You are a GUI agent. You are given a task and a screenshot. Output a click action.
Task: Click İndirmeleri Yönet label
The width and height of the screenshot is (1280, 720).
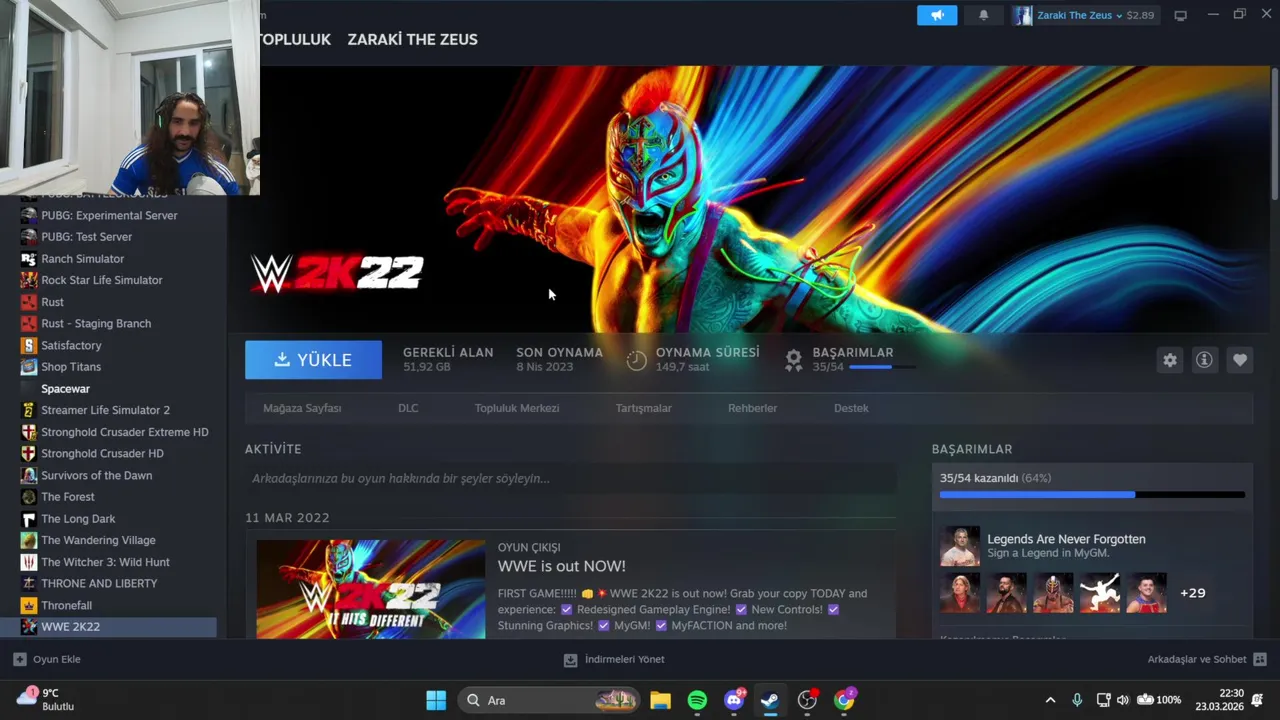point(625,660)
